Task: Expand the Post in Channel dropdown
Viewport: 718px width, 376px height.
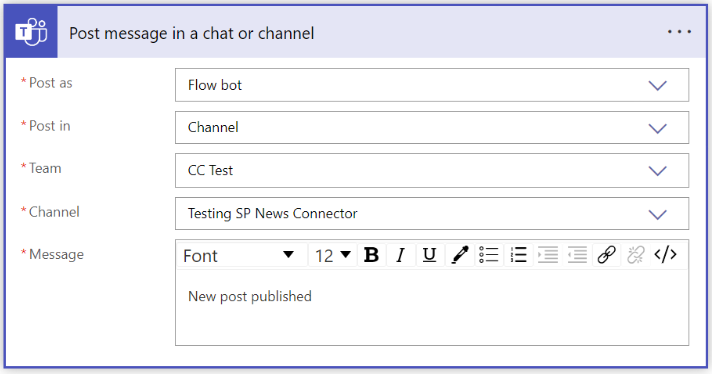Action: coord(432,128)
